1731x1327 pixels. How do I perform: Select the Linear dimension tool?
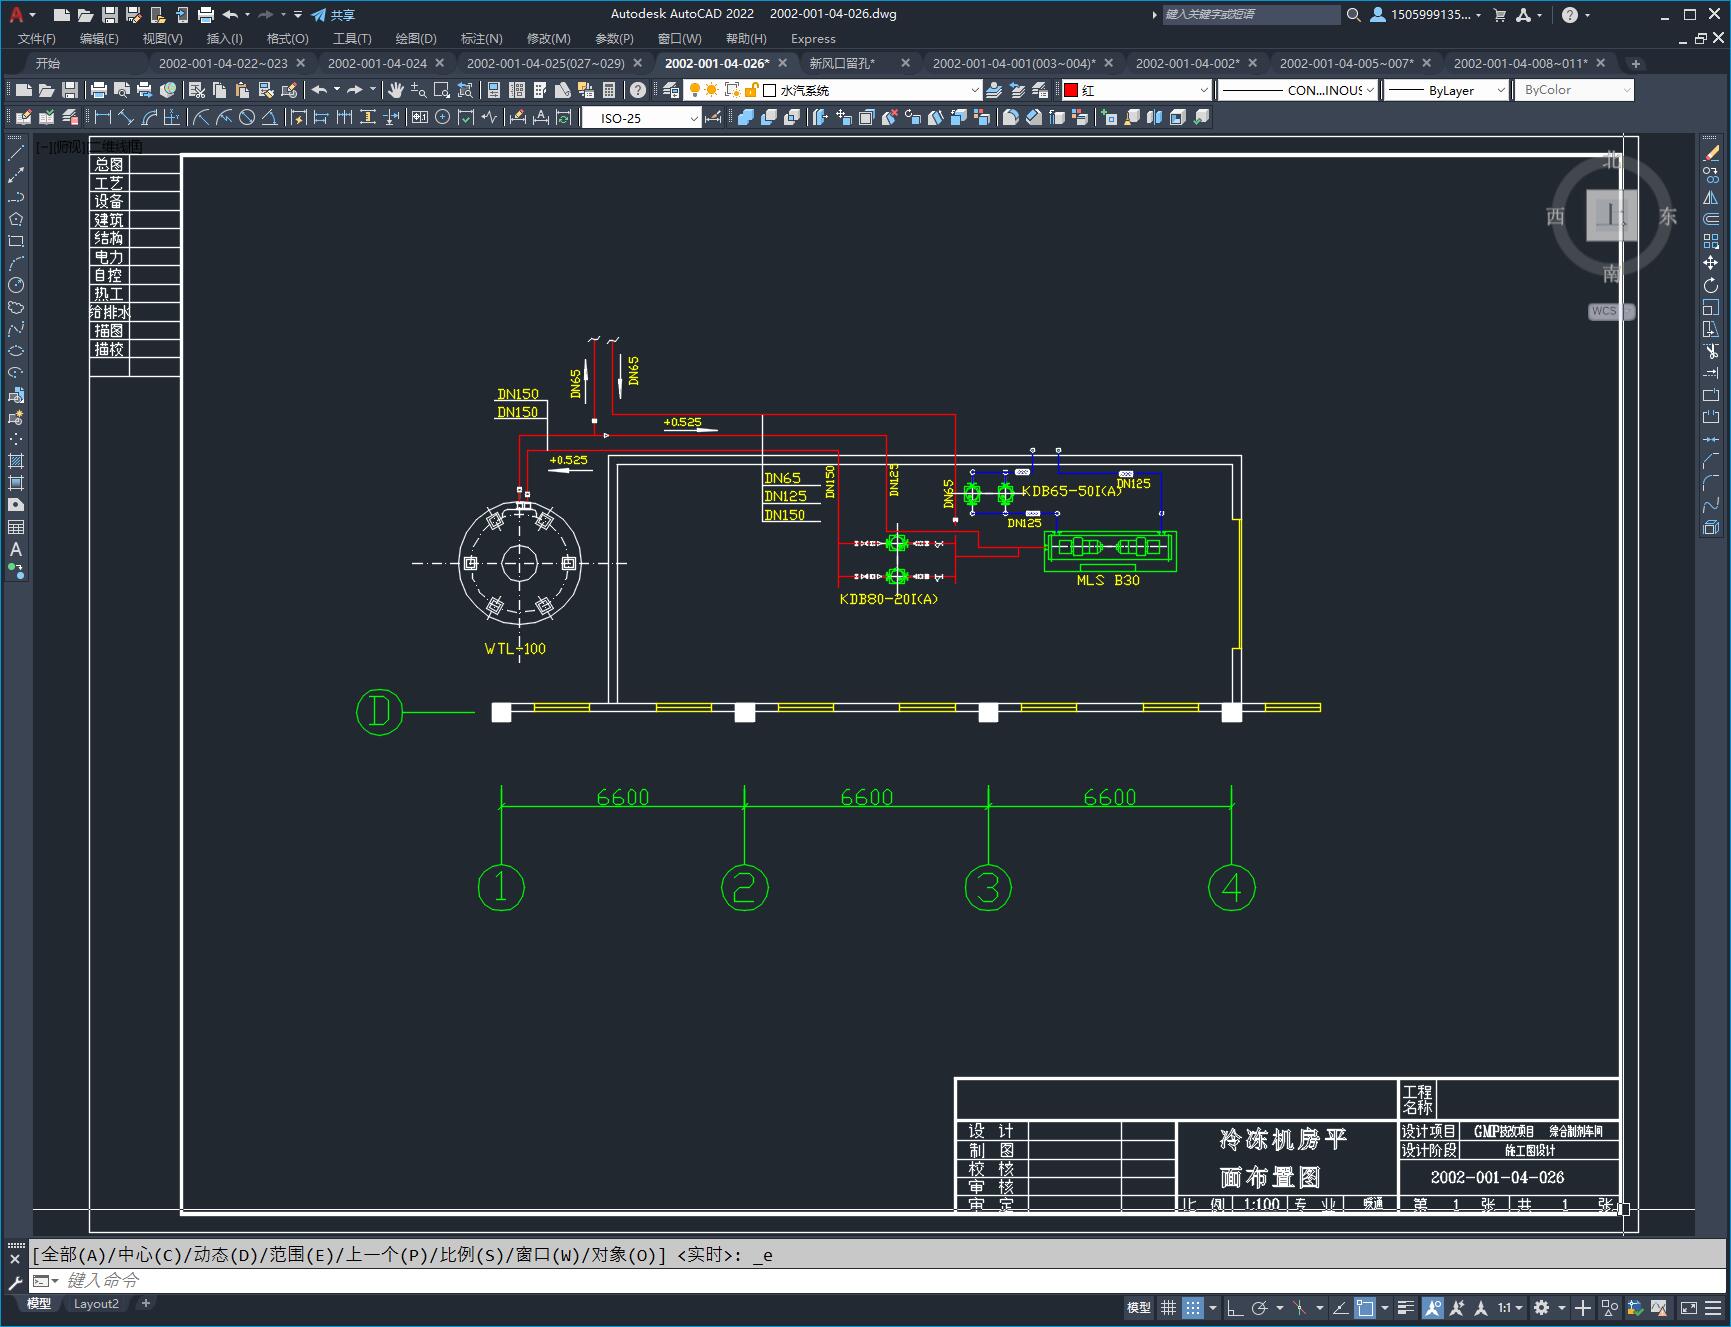(x=103, y=118)
